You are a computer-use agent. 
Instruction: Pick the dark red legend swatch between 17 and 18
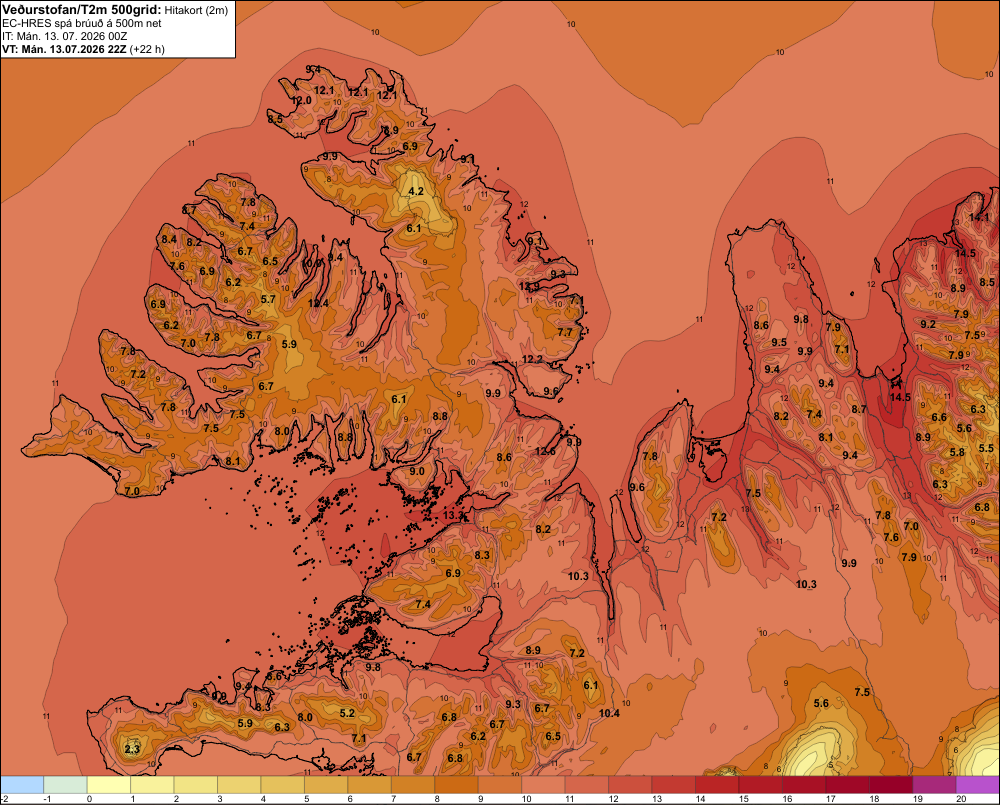point(848,784)
